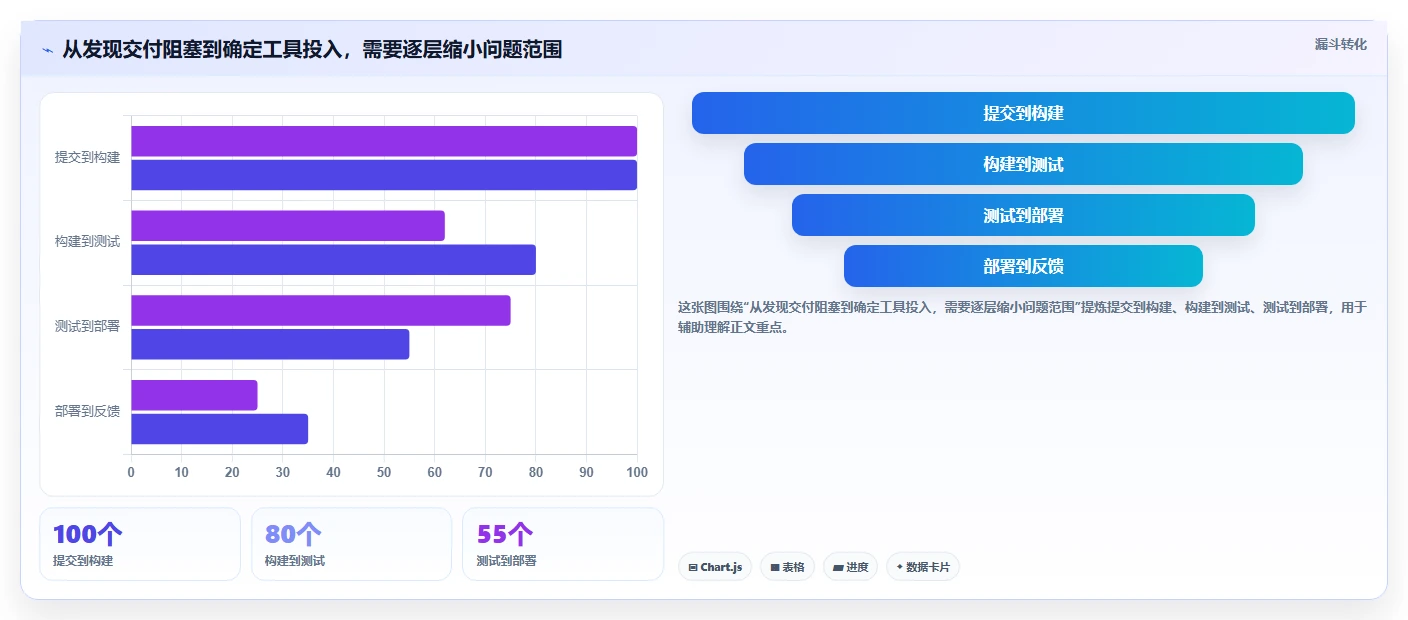This screenshot has height=620, width=1408.
Task: Click the 部署到反馈 y-axis label
Action: (87, 411)
